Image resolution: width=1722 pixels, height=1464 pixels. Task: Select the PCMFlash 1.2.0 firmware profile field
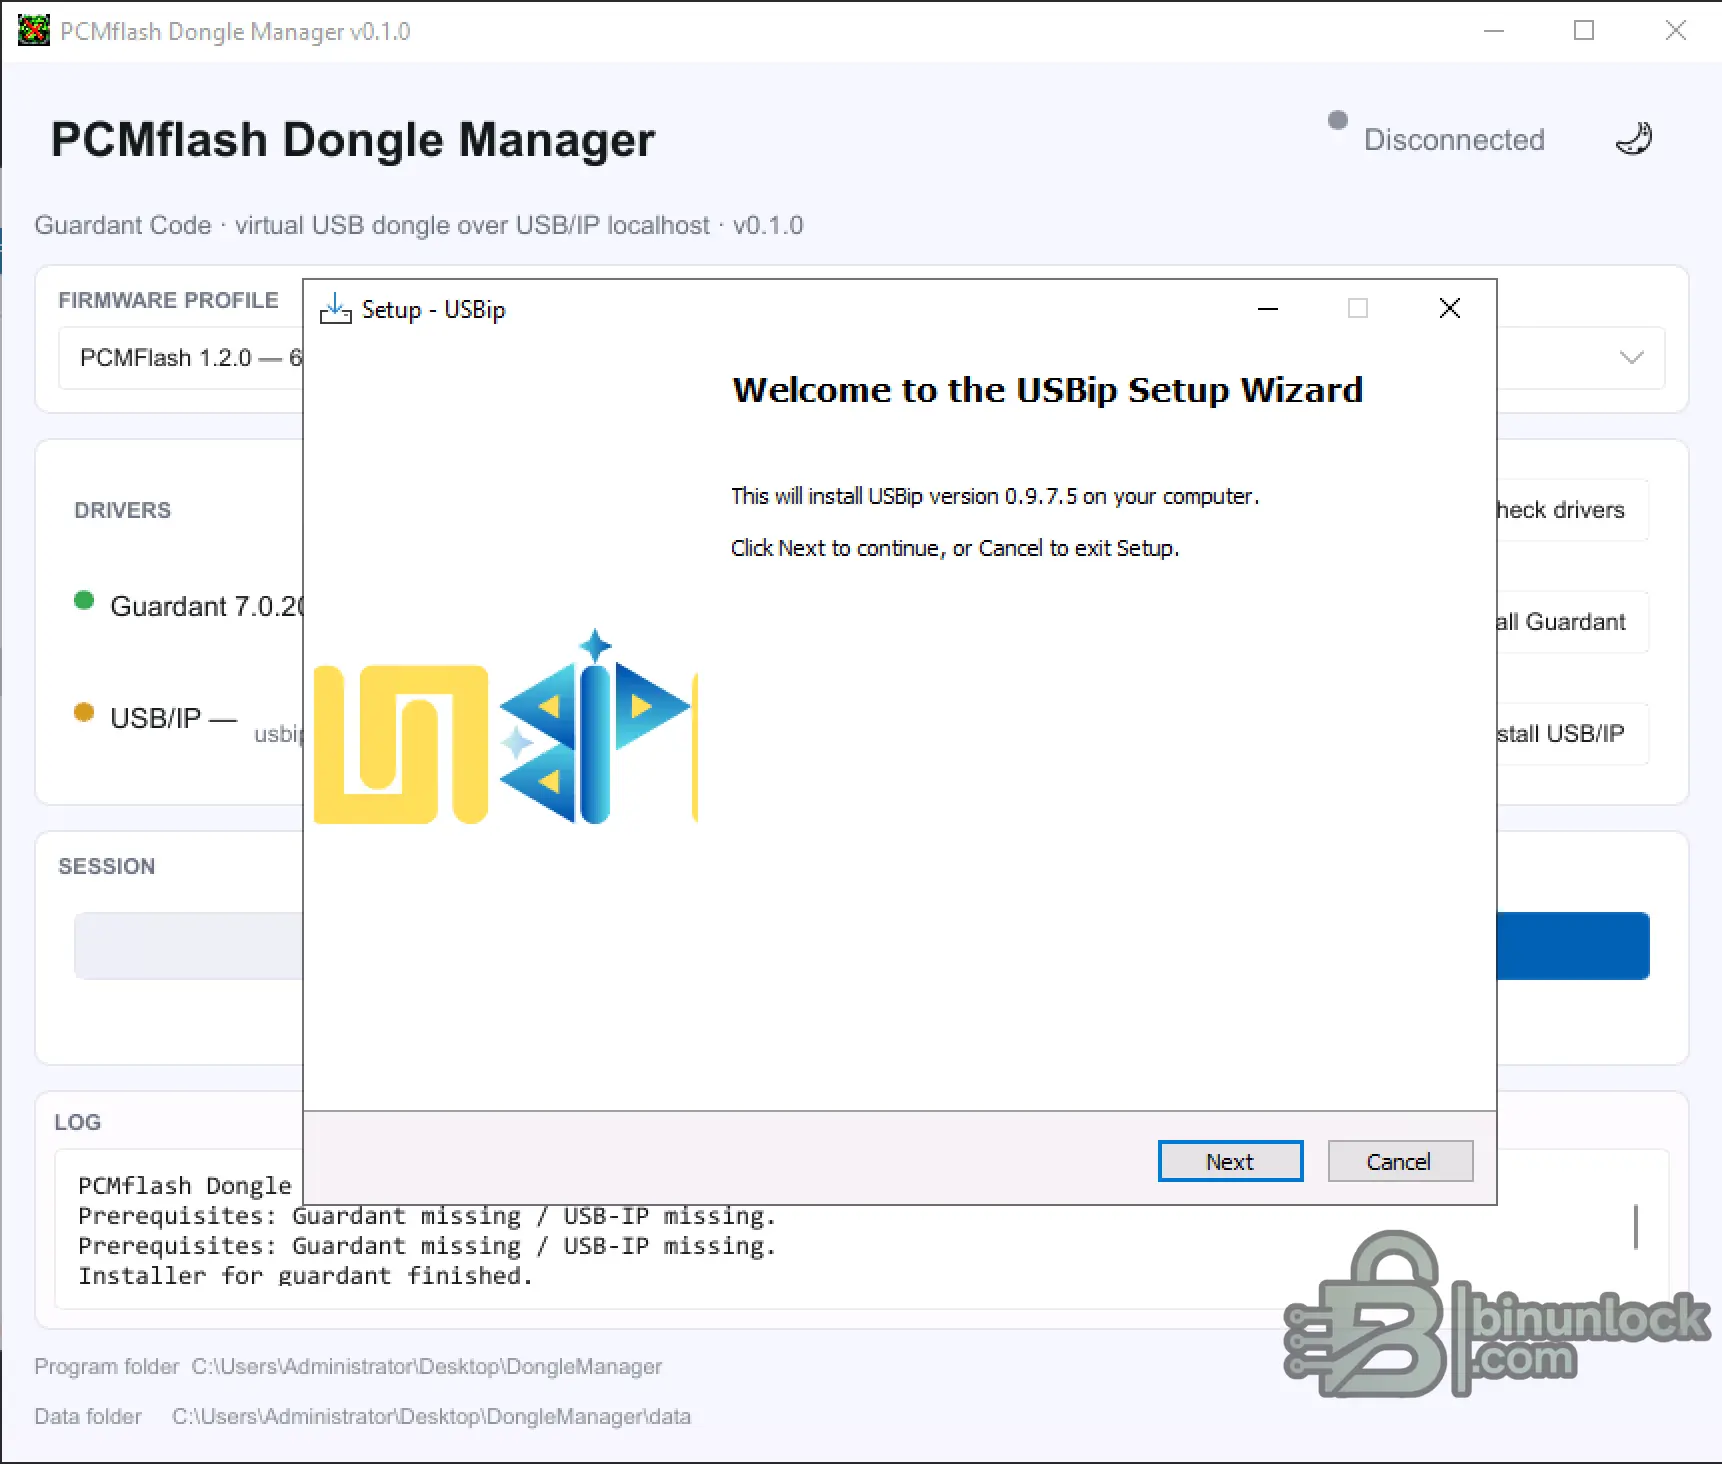click(x=181, y=358)
